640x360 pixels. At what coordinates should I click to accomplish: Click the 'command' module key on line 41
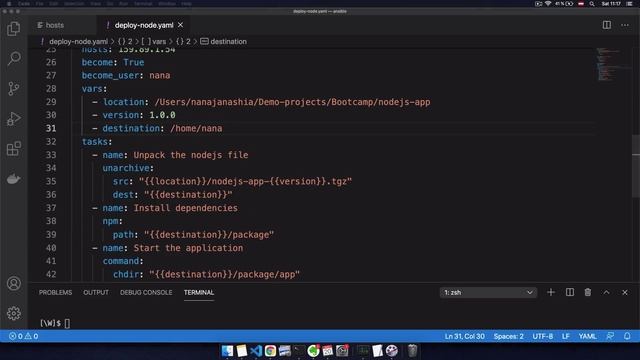coord(120,261)
